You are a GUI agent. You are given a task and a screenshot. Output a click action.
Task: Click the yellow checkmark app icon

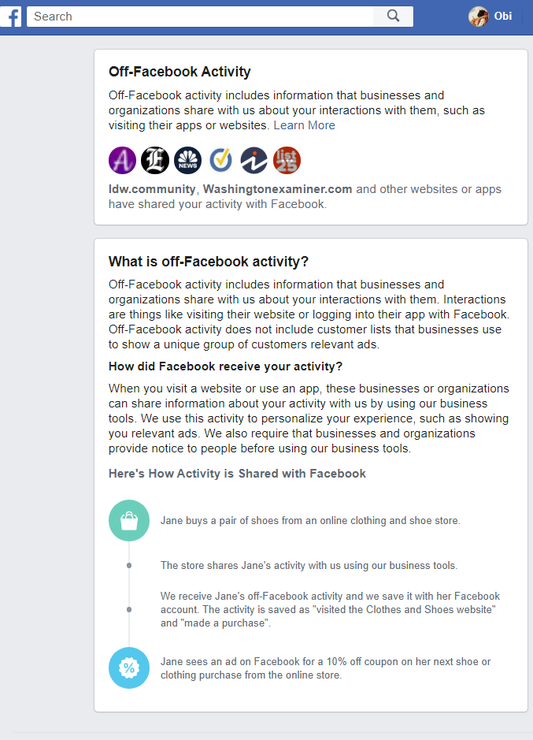coord(221,160)
